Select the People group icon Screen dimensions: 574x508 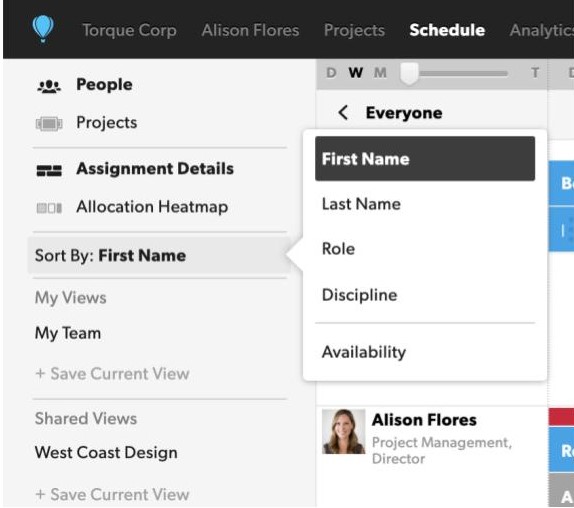point(49,86)
